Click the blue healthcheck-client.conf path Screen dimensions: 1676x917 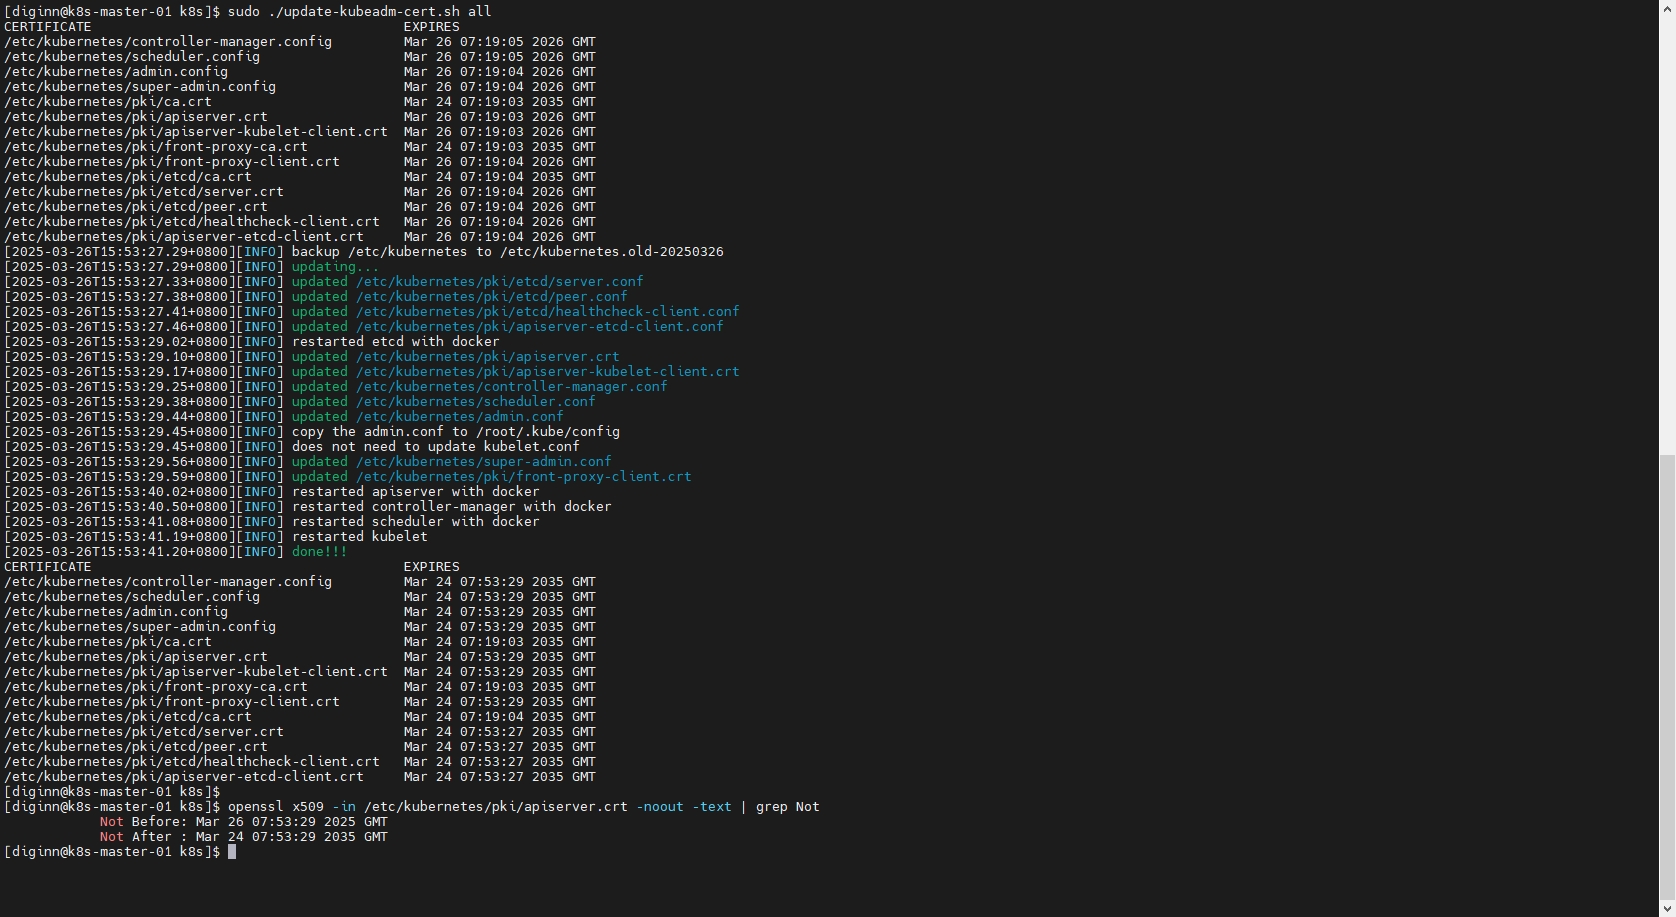tap(547, 312)
